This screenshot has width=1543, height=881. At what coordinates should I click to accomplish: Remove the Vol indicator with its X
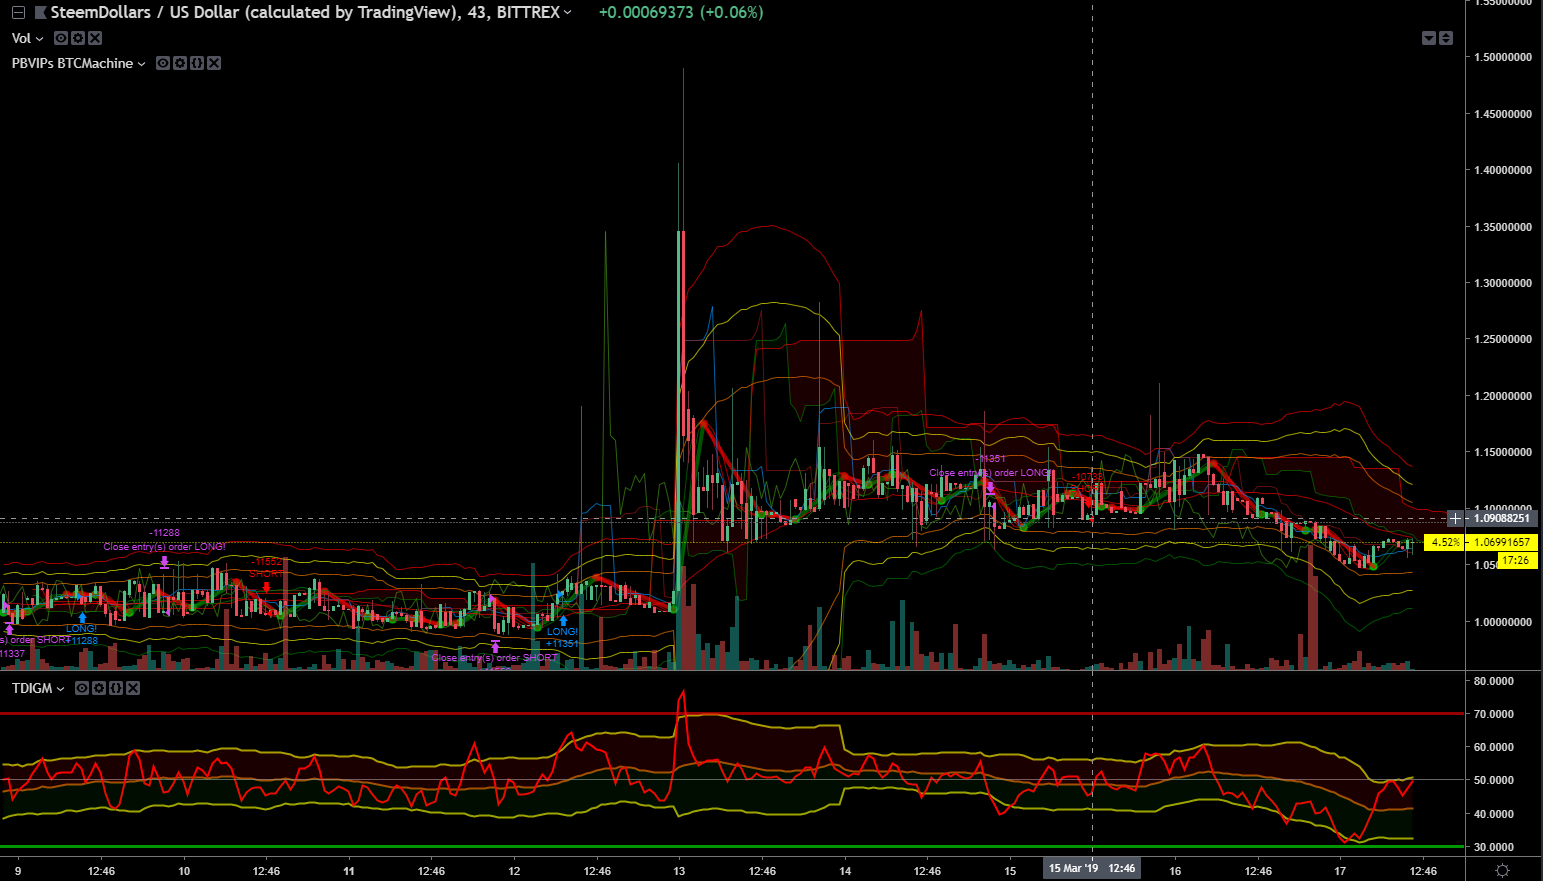[95, 38]
